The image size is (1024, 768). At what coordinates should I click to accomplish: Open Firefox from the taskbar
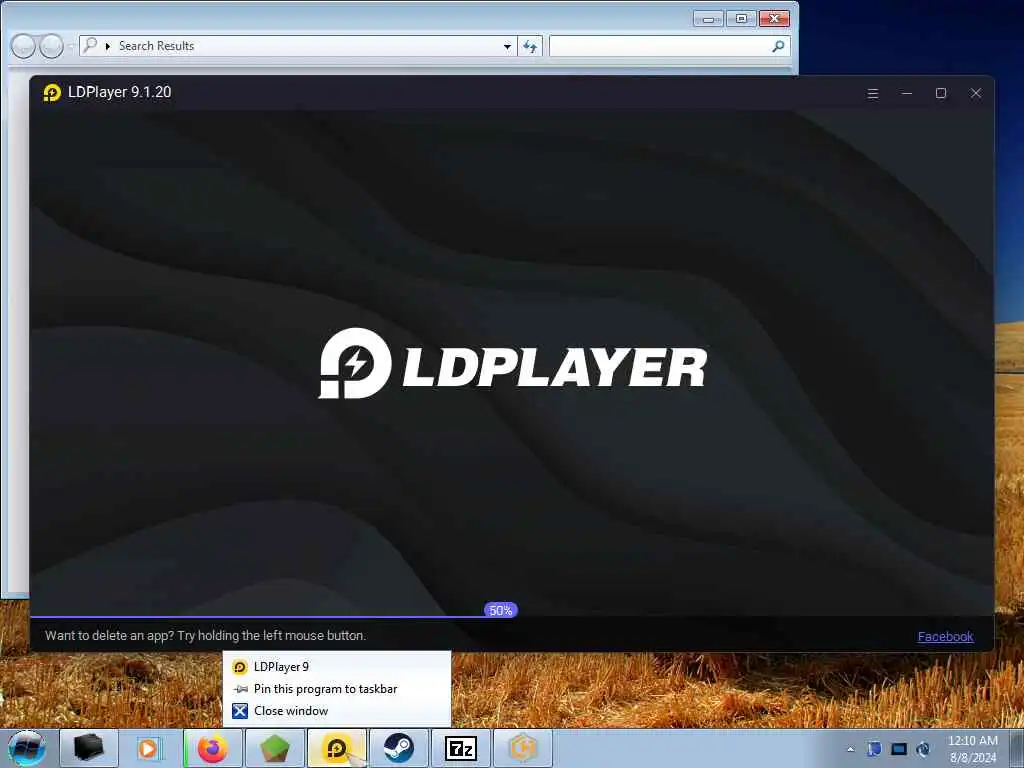(212, 748)
